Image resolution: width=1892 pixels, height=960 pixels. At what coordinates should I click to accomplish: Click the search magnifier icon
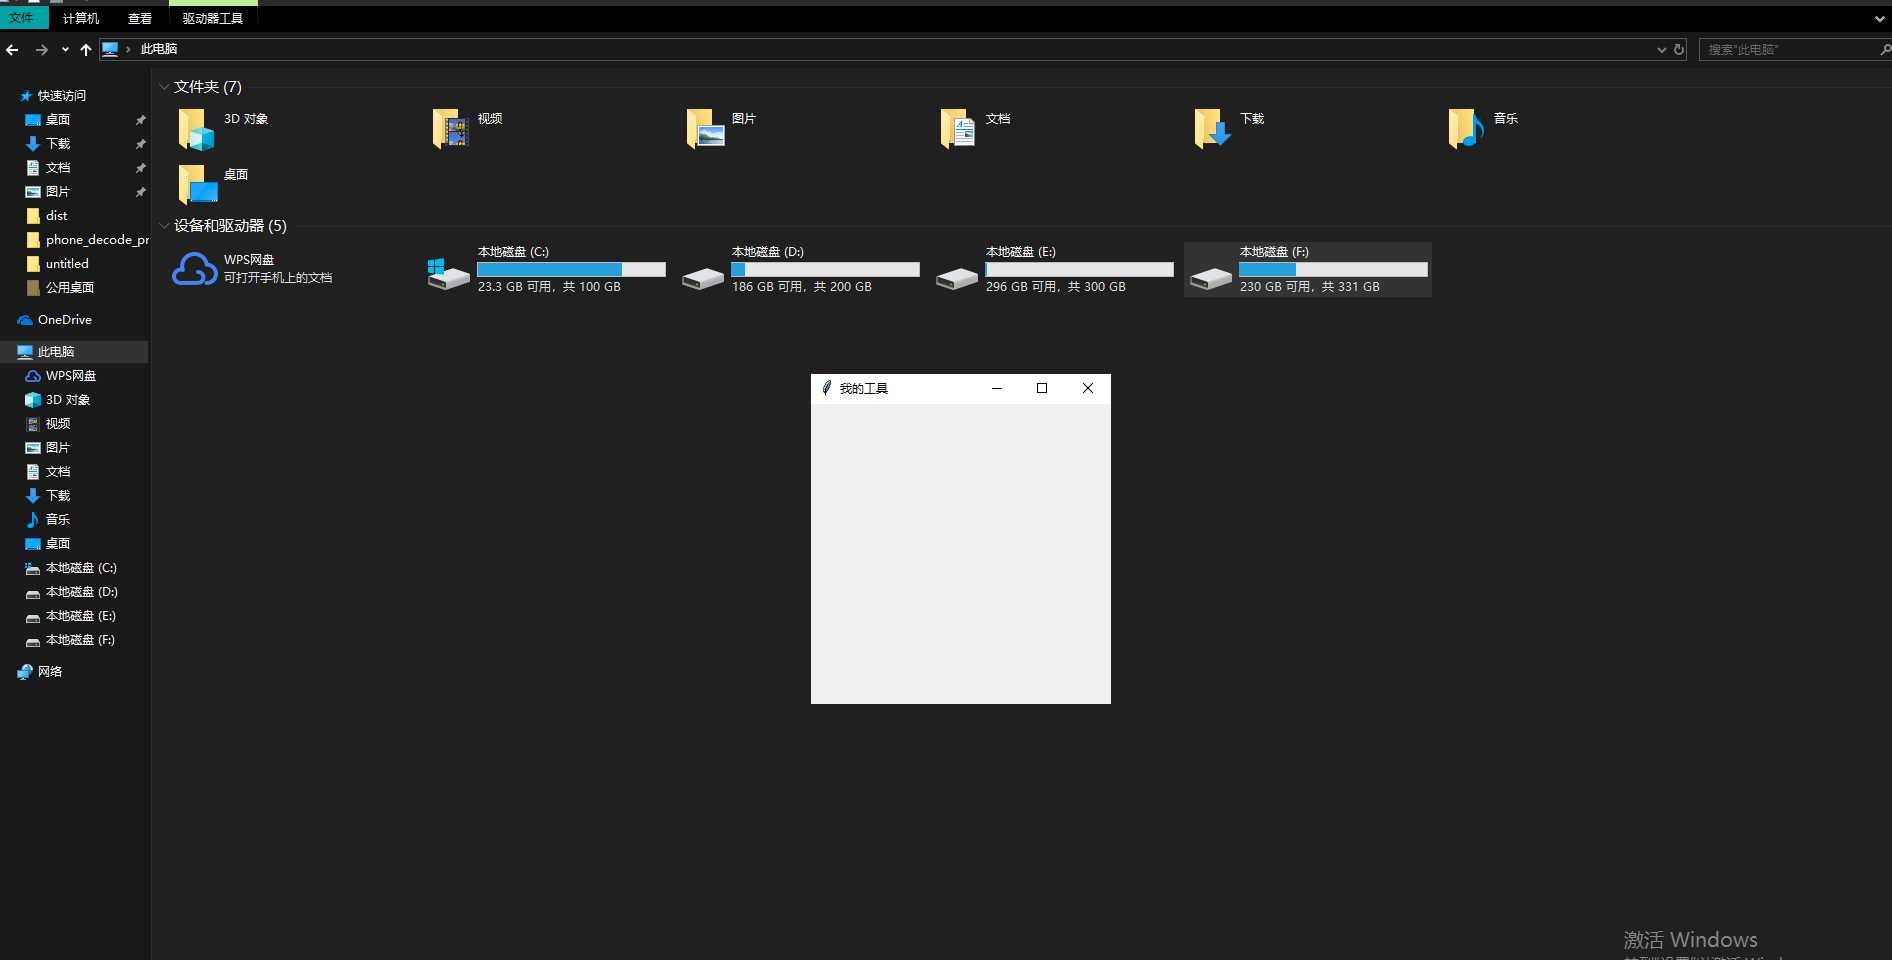pos(1885,49)
